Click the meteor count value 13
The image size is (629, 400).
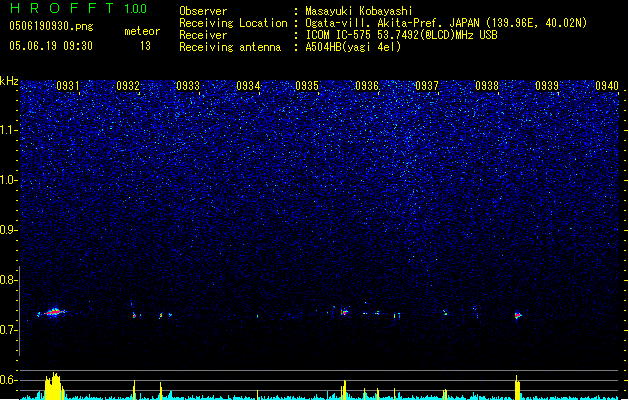pos(145,46)
